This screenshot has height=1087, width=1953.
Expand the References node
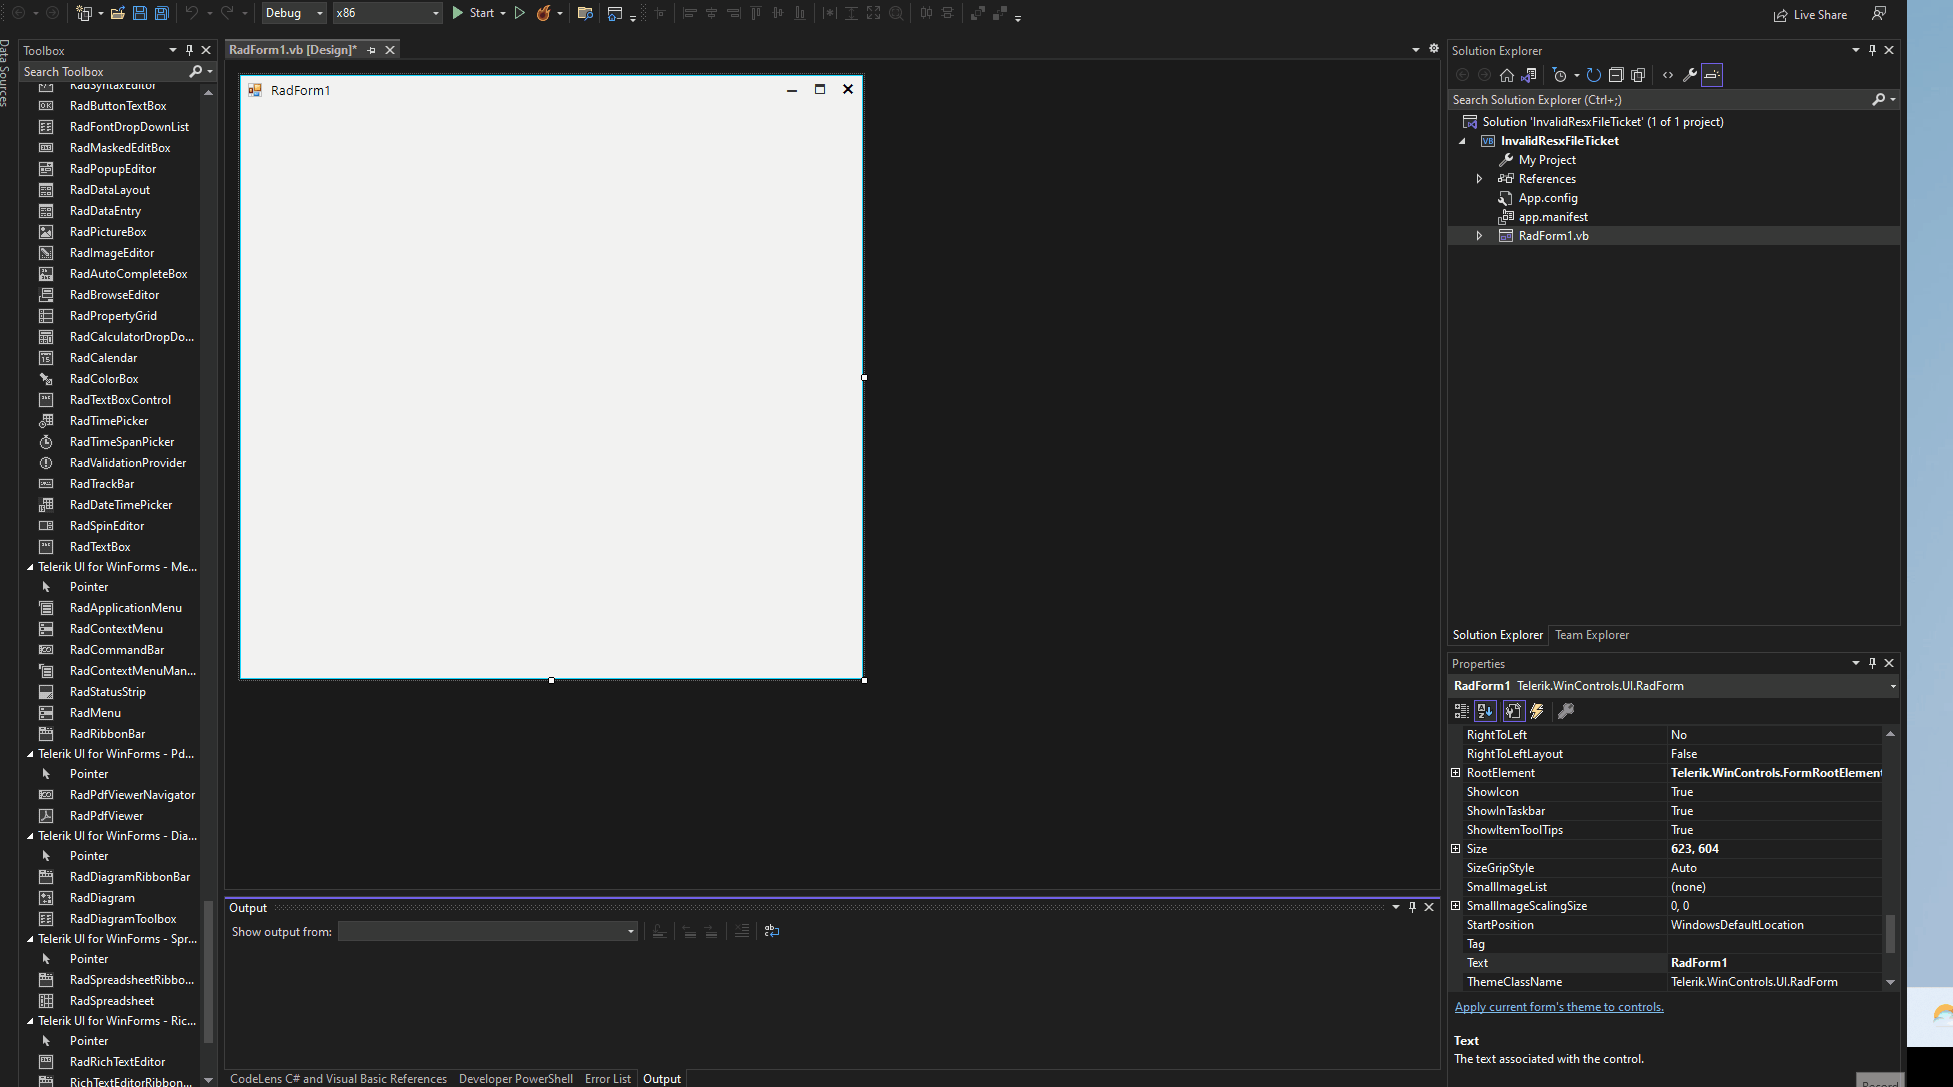1480,179
